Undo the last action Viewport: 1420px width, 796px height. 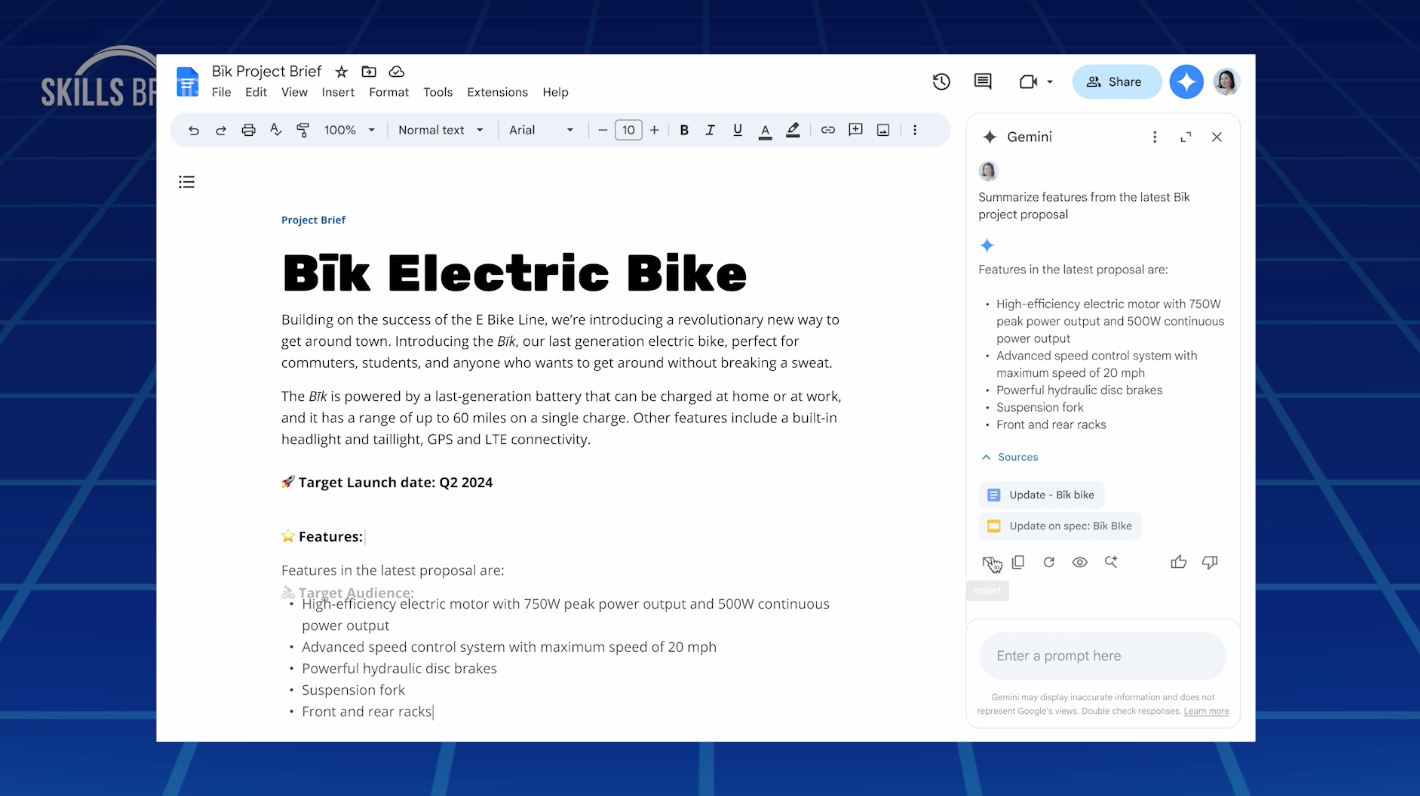pyautogui.click(x=194, y=130)
